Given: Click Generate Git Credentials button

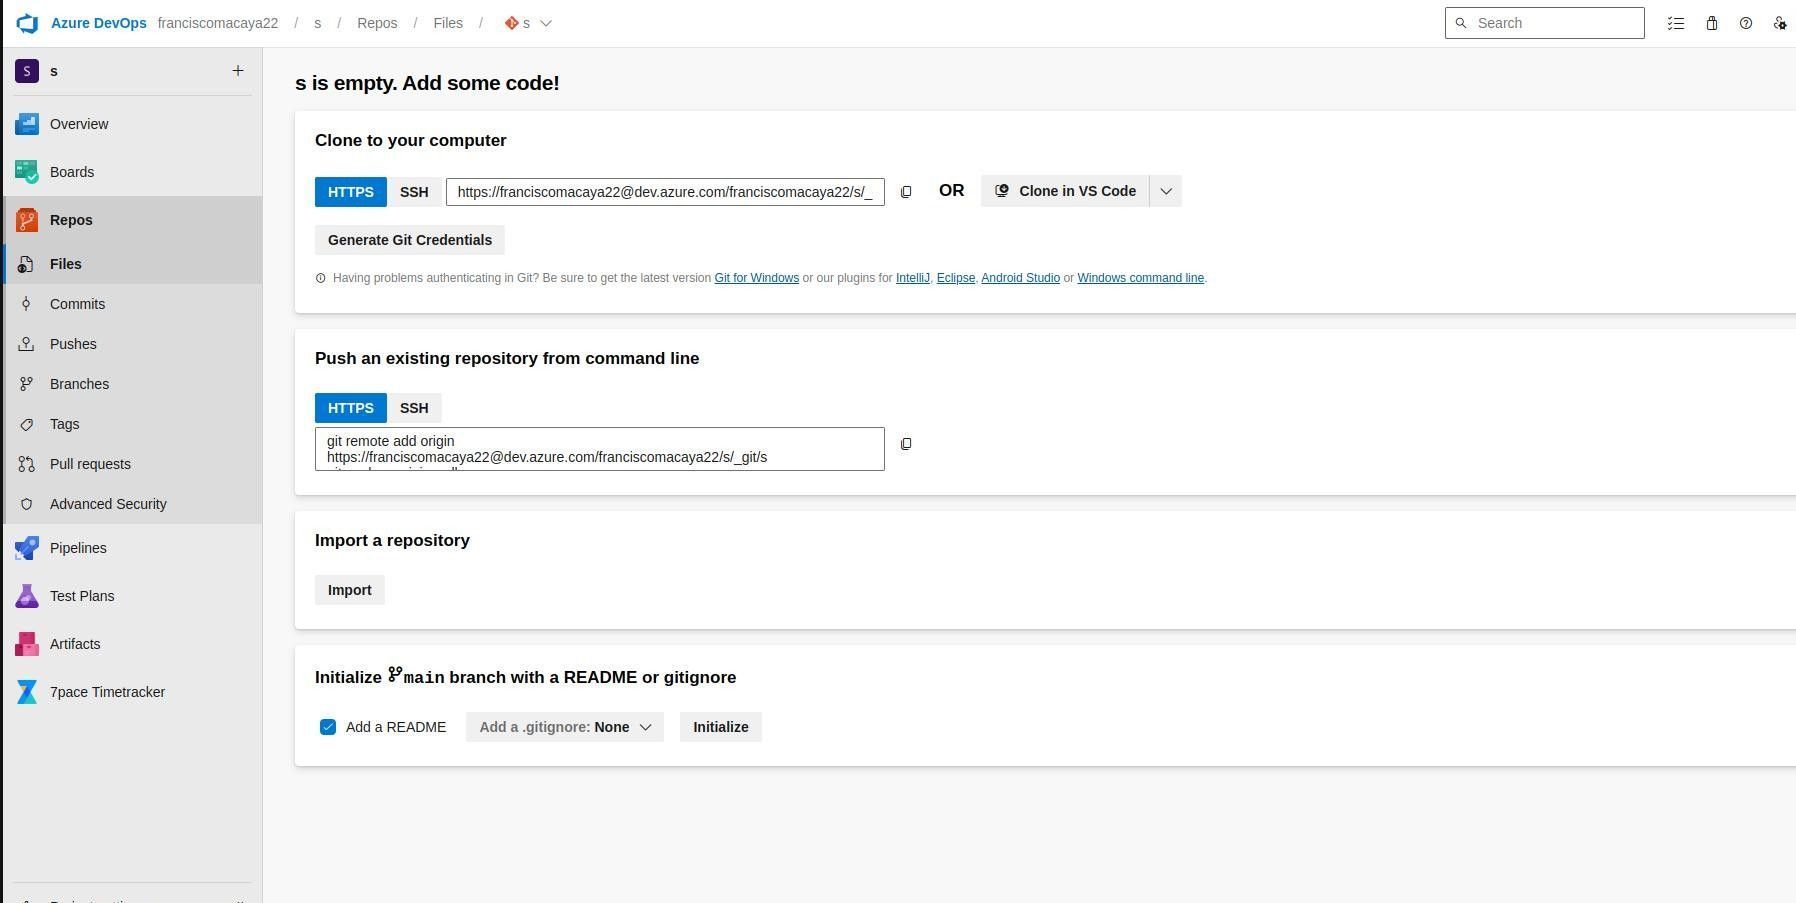Looking at the screenshot, I should (x=410, y=240).
